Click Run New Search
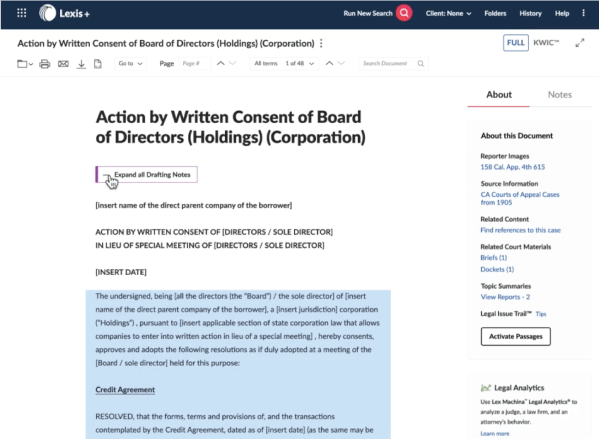This screenshot has width=599, height=439. [x=367, y=13]
